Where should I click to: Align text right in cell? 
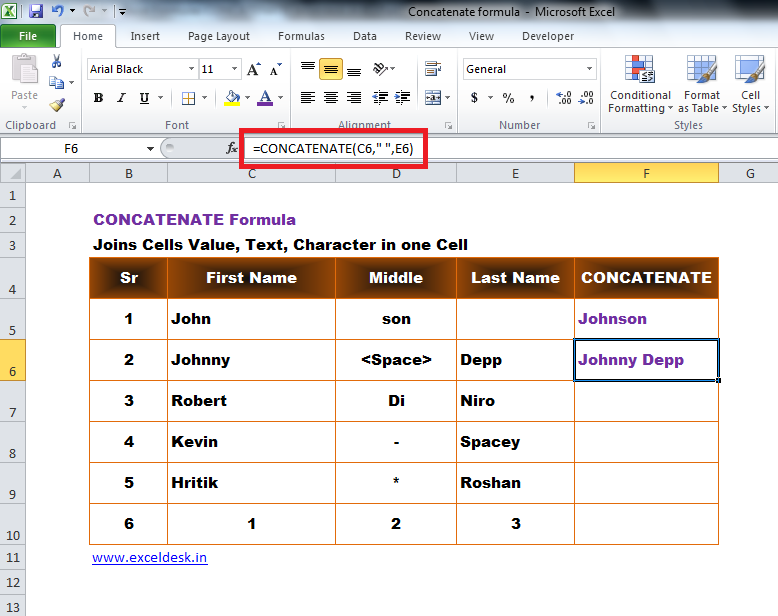(x=354, y=98)
